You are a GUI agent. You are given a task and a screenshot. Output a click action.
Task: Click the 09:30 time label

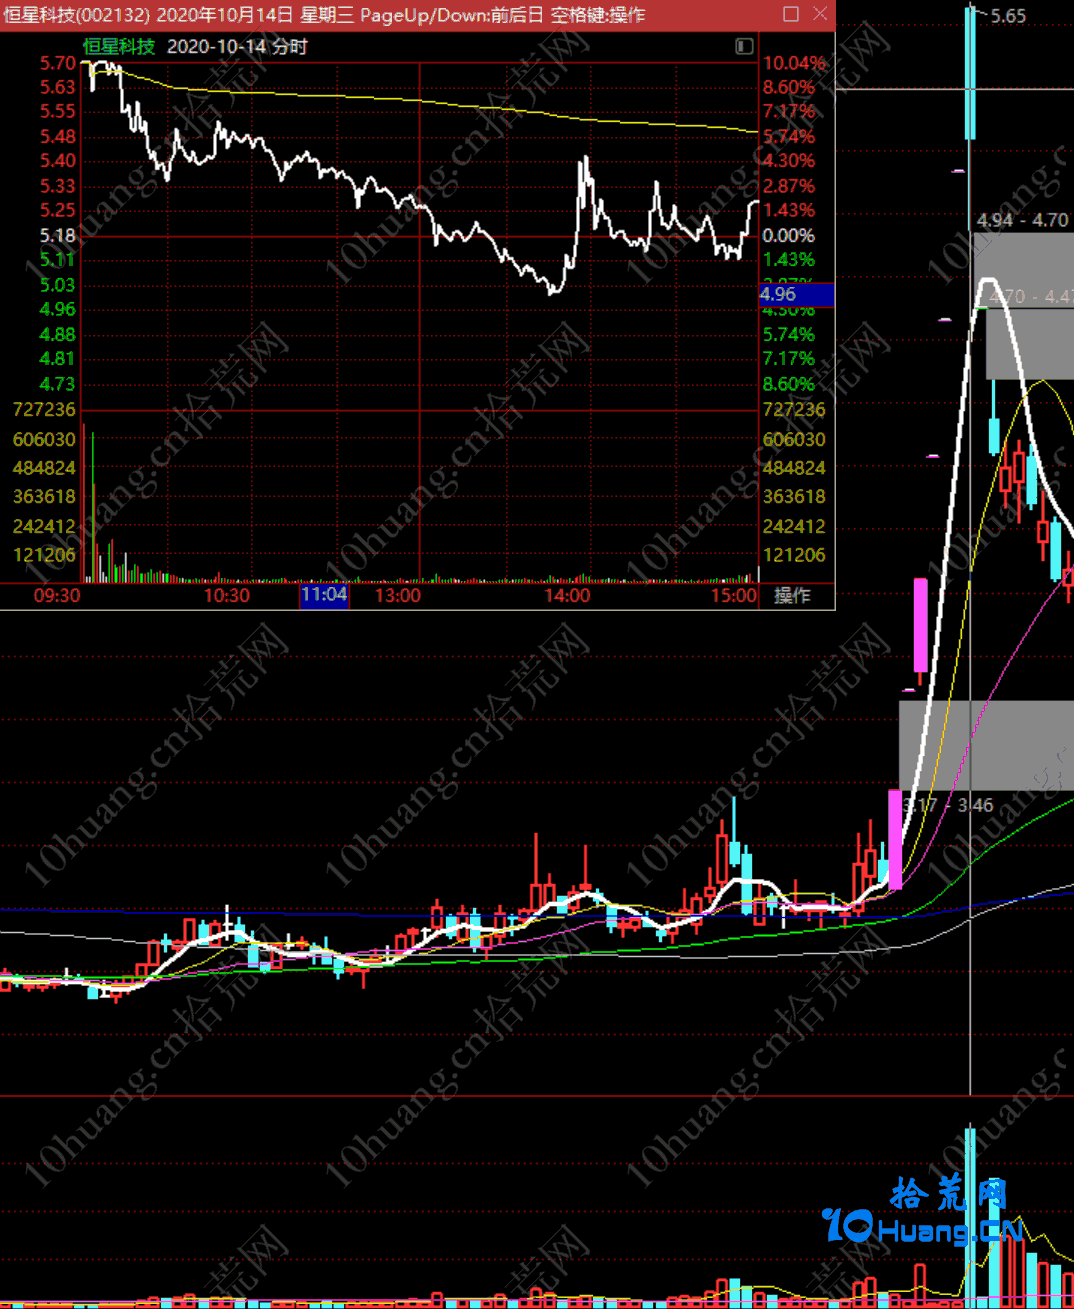pyautogui.click(x=57, y=596)
